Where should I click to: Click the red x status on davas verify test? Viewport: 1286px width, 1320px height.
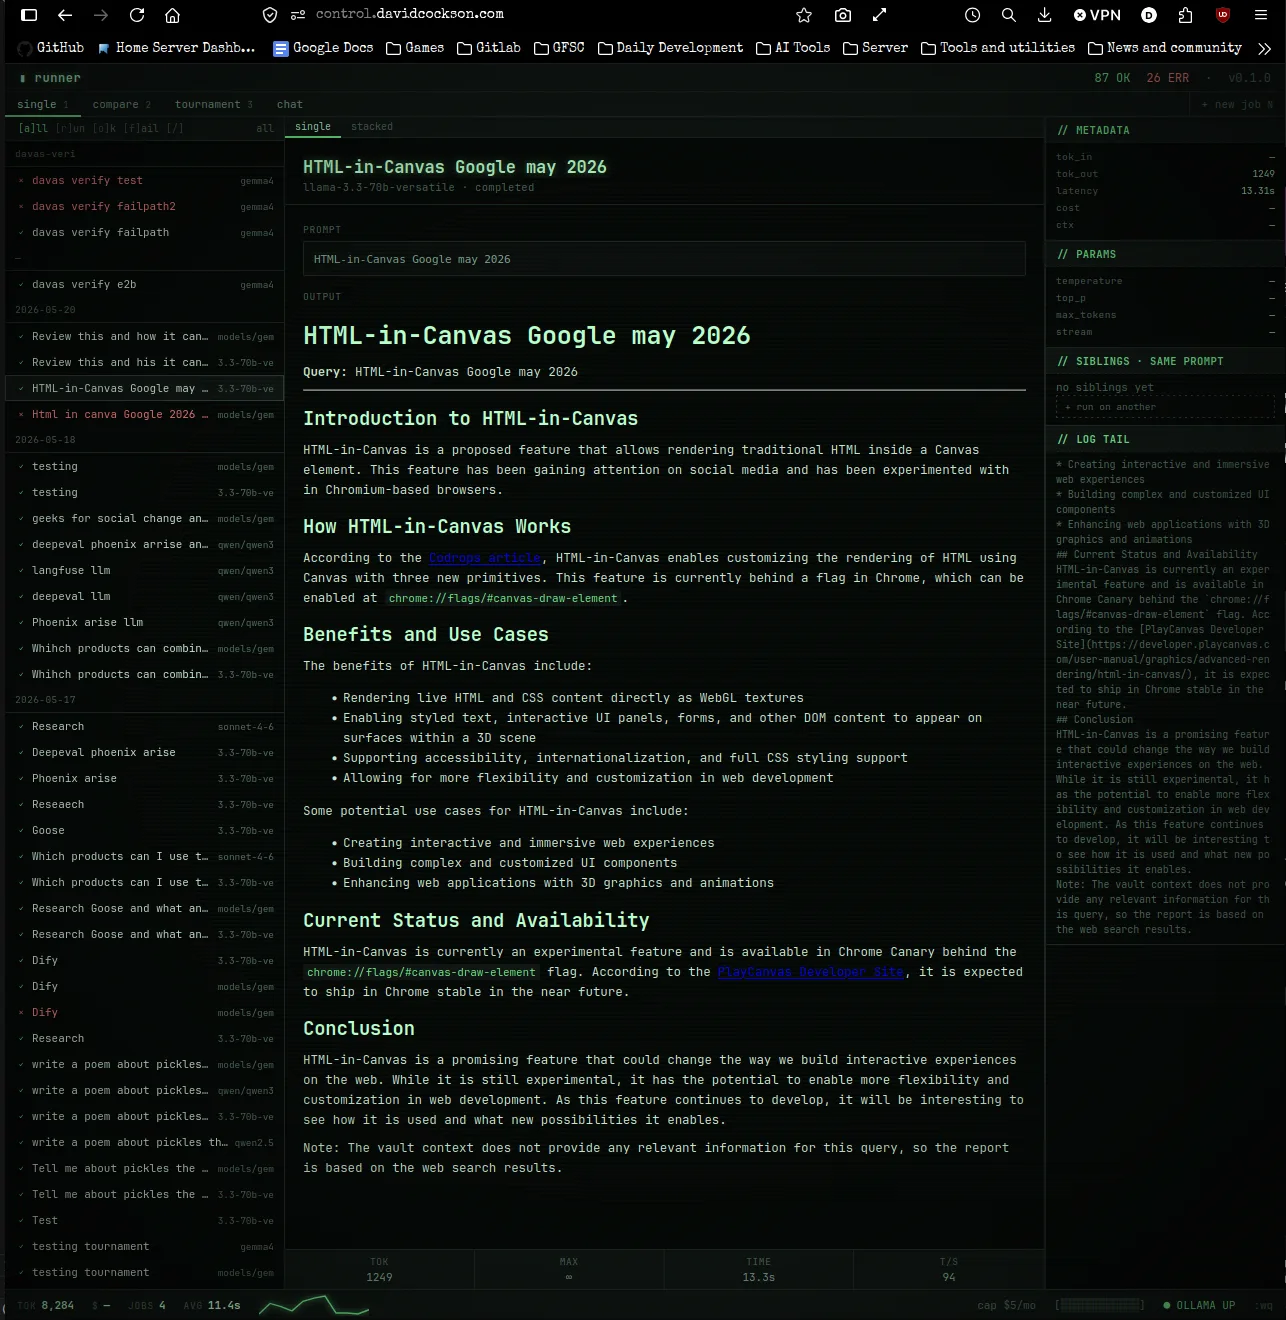[x=21, y=181]
